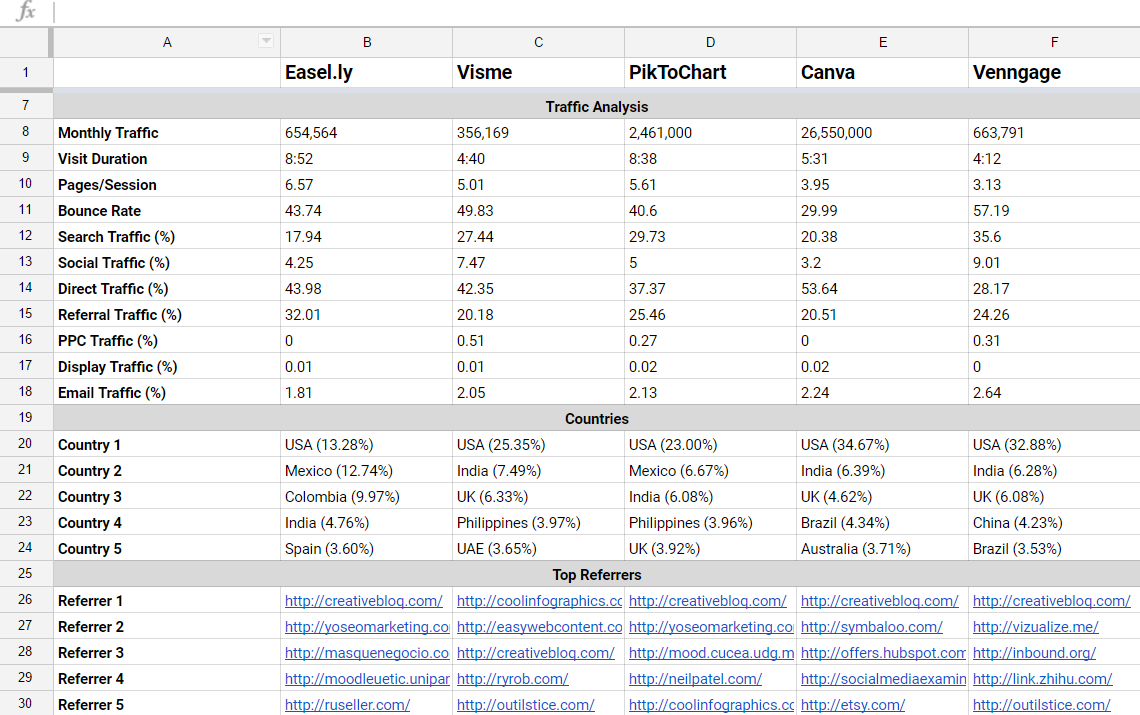The height and width of the screenshot is (715, 1140).
Task: Visit the vizualize.me link
Action: (1035, 627)
